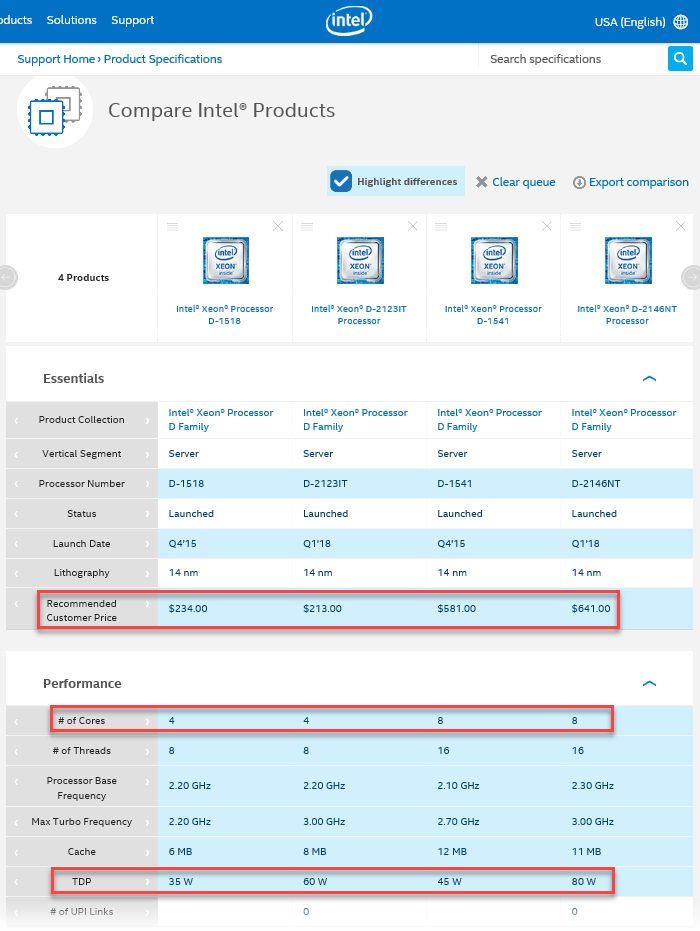Open the Support menu

coord(132,20)
